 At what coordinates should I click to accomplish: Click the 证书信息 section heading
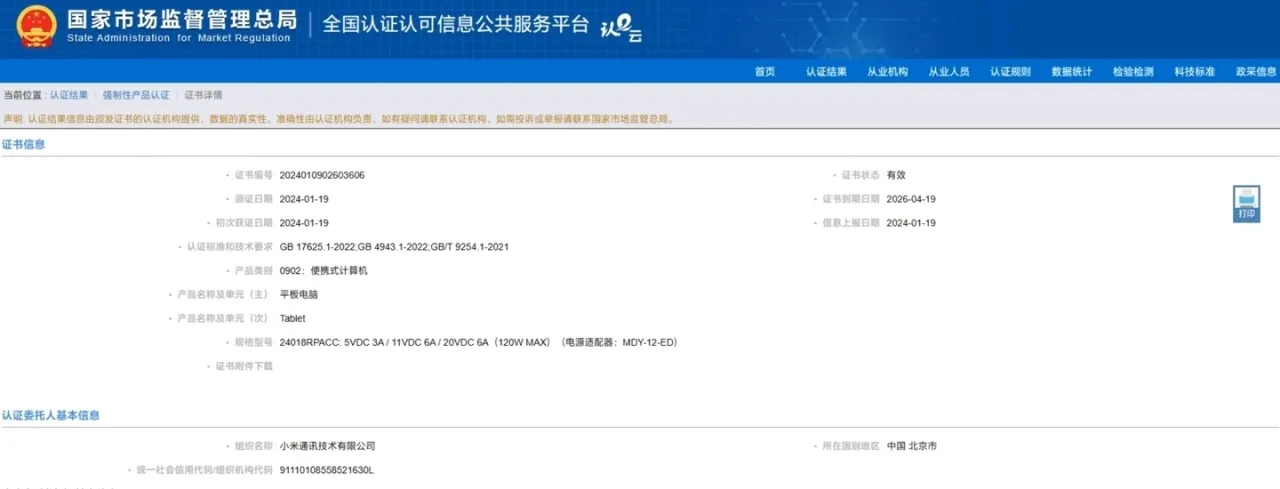[24, 145]
